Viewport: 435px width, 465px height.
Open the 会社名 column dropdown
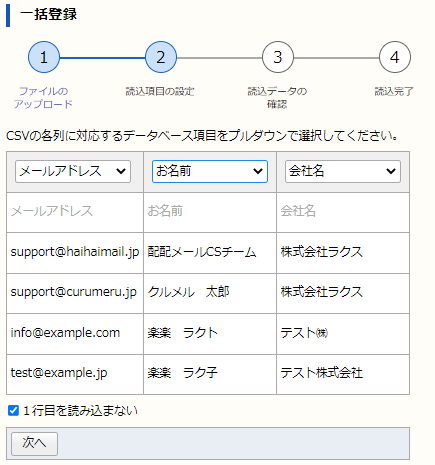(x=343, y=171)
